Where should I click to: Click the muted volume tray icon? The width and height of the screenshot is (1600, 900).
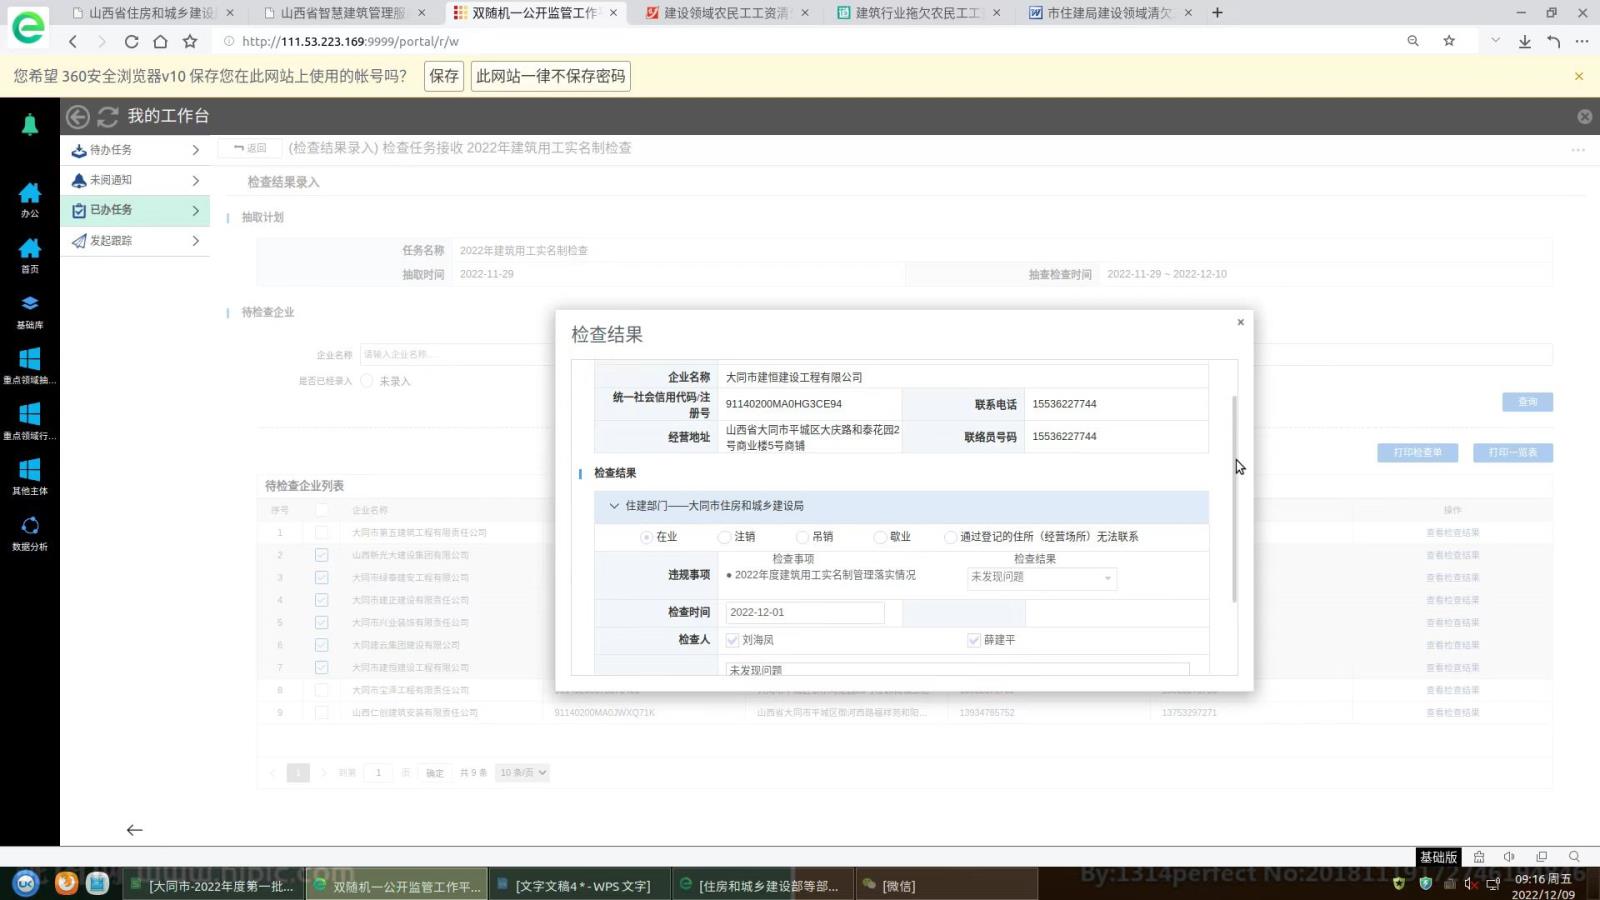1471,884
